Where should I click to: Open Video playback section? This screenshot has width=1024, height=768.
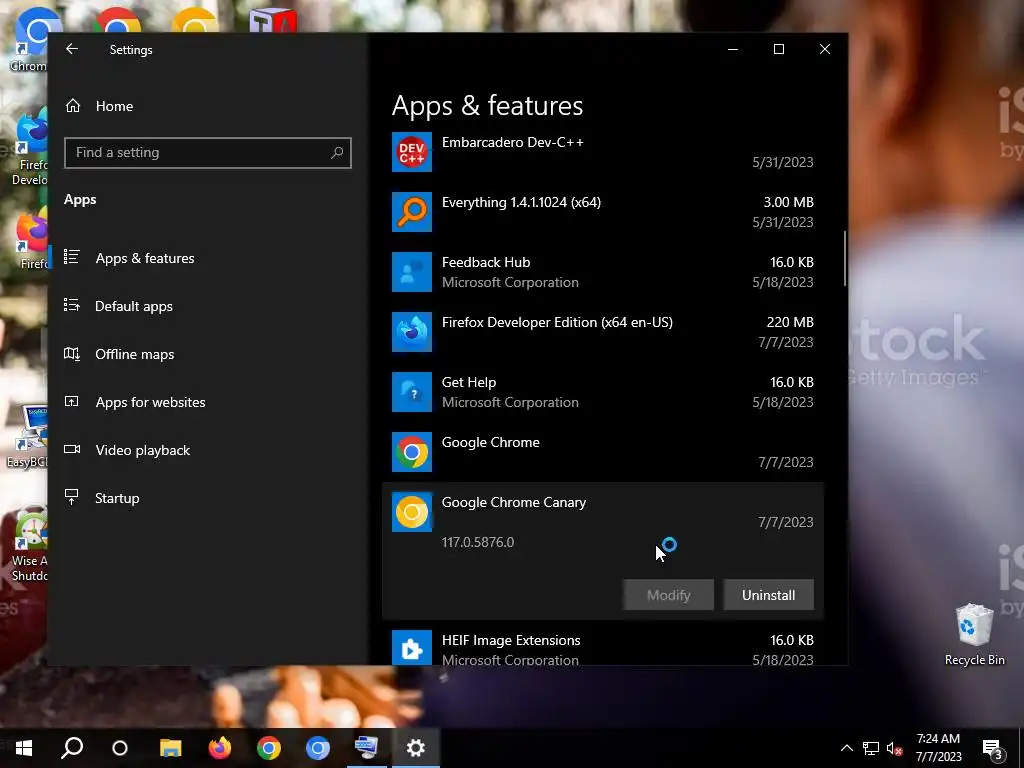[142, 450]
